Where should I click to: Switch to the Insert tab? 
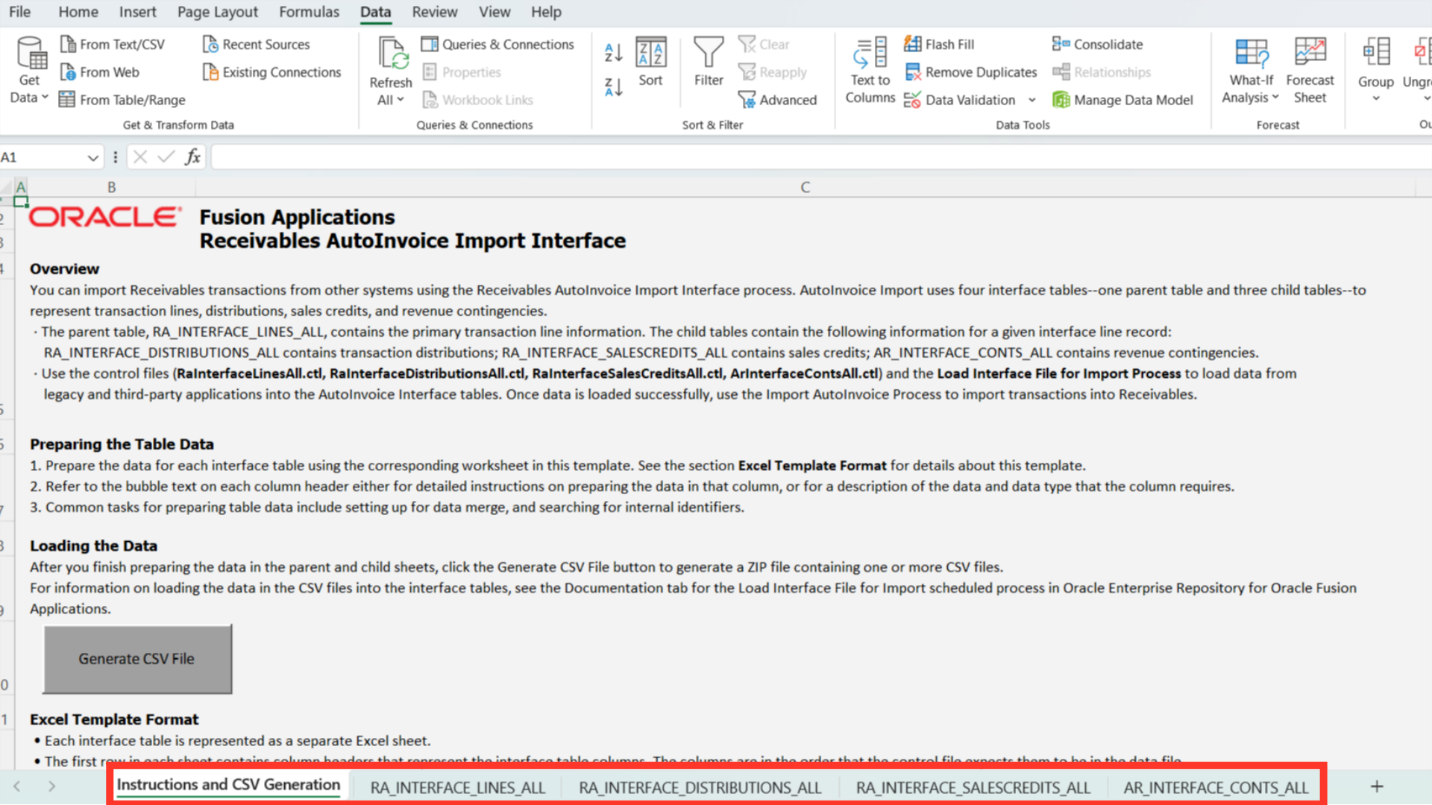(x=137, y=12)
